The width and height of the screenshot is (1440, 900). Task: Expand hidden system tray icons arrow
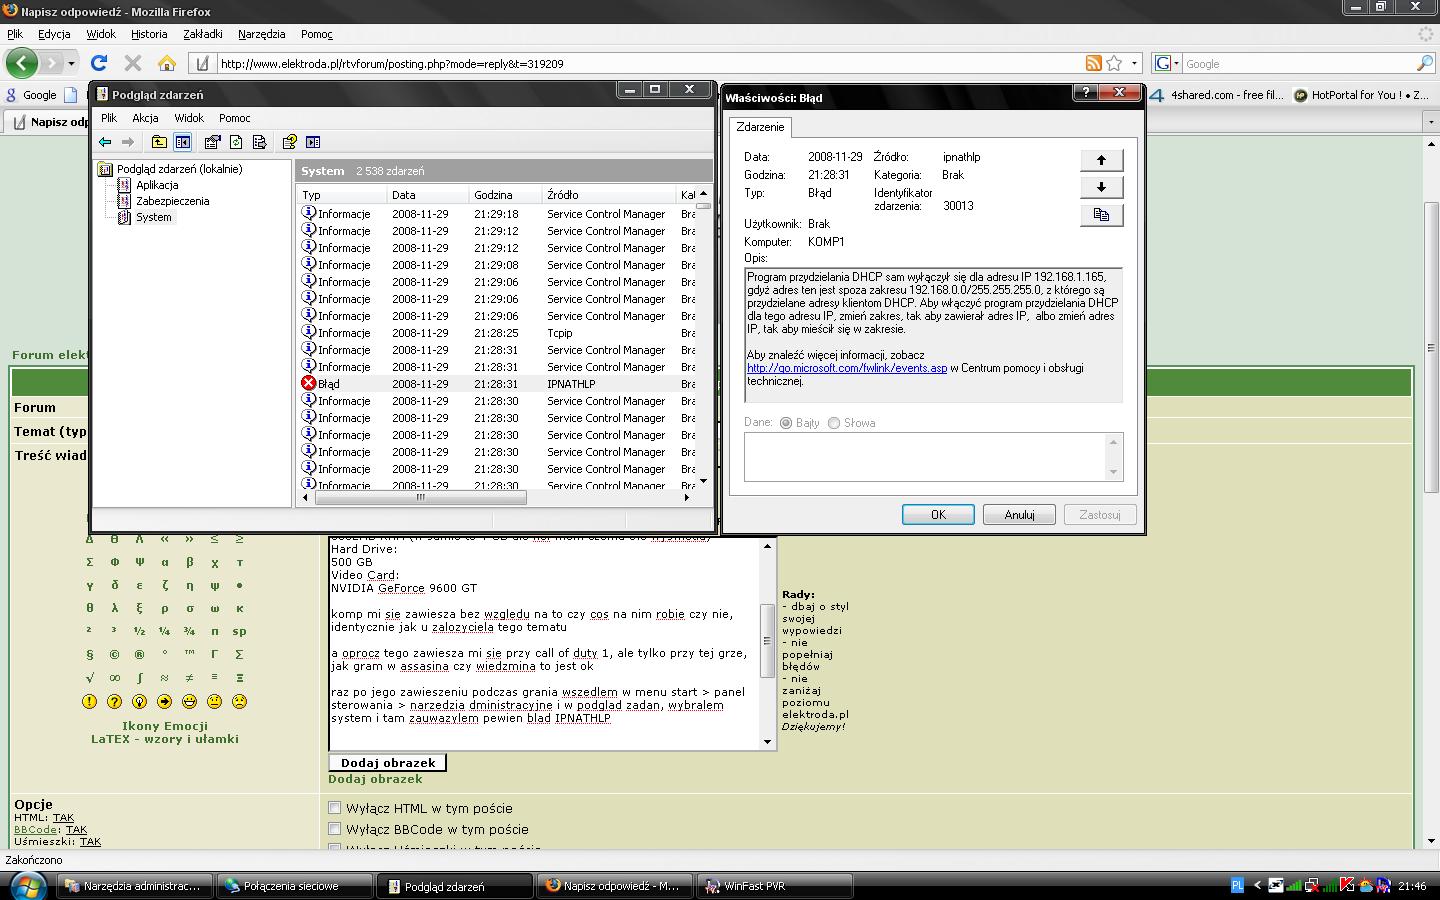(x=1258, y=885)
